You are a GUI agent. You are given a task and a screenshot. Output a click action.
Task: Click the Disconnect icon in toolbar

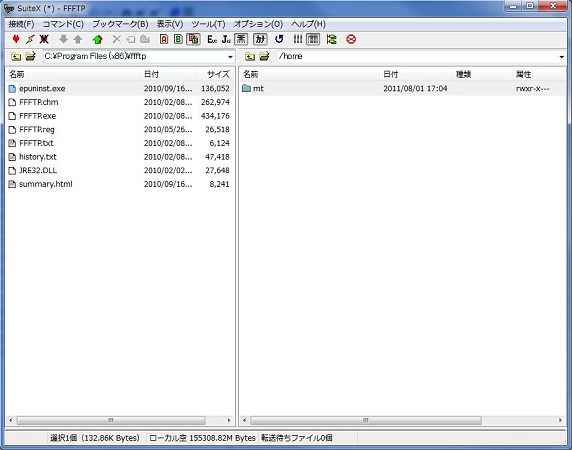(44, 39)
